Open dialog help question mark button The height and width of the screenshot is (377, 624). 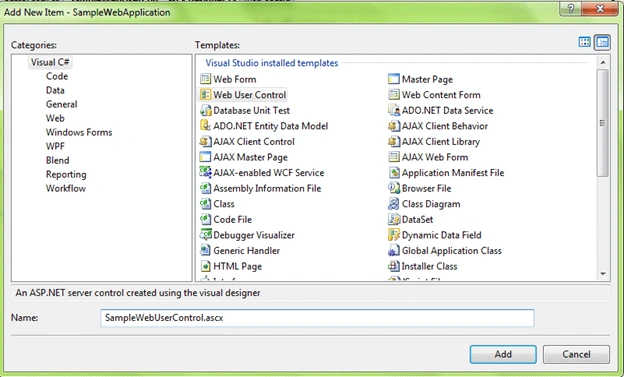(570, 9)
